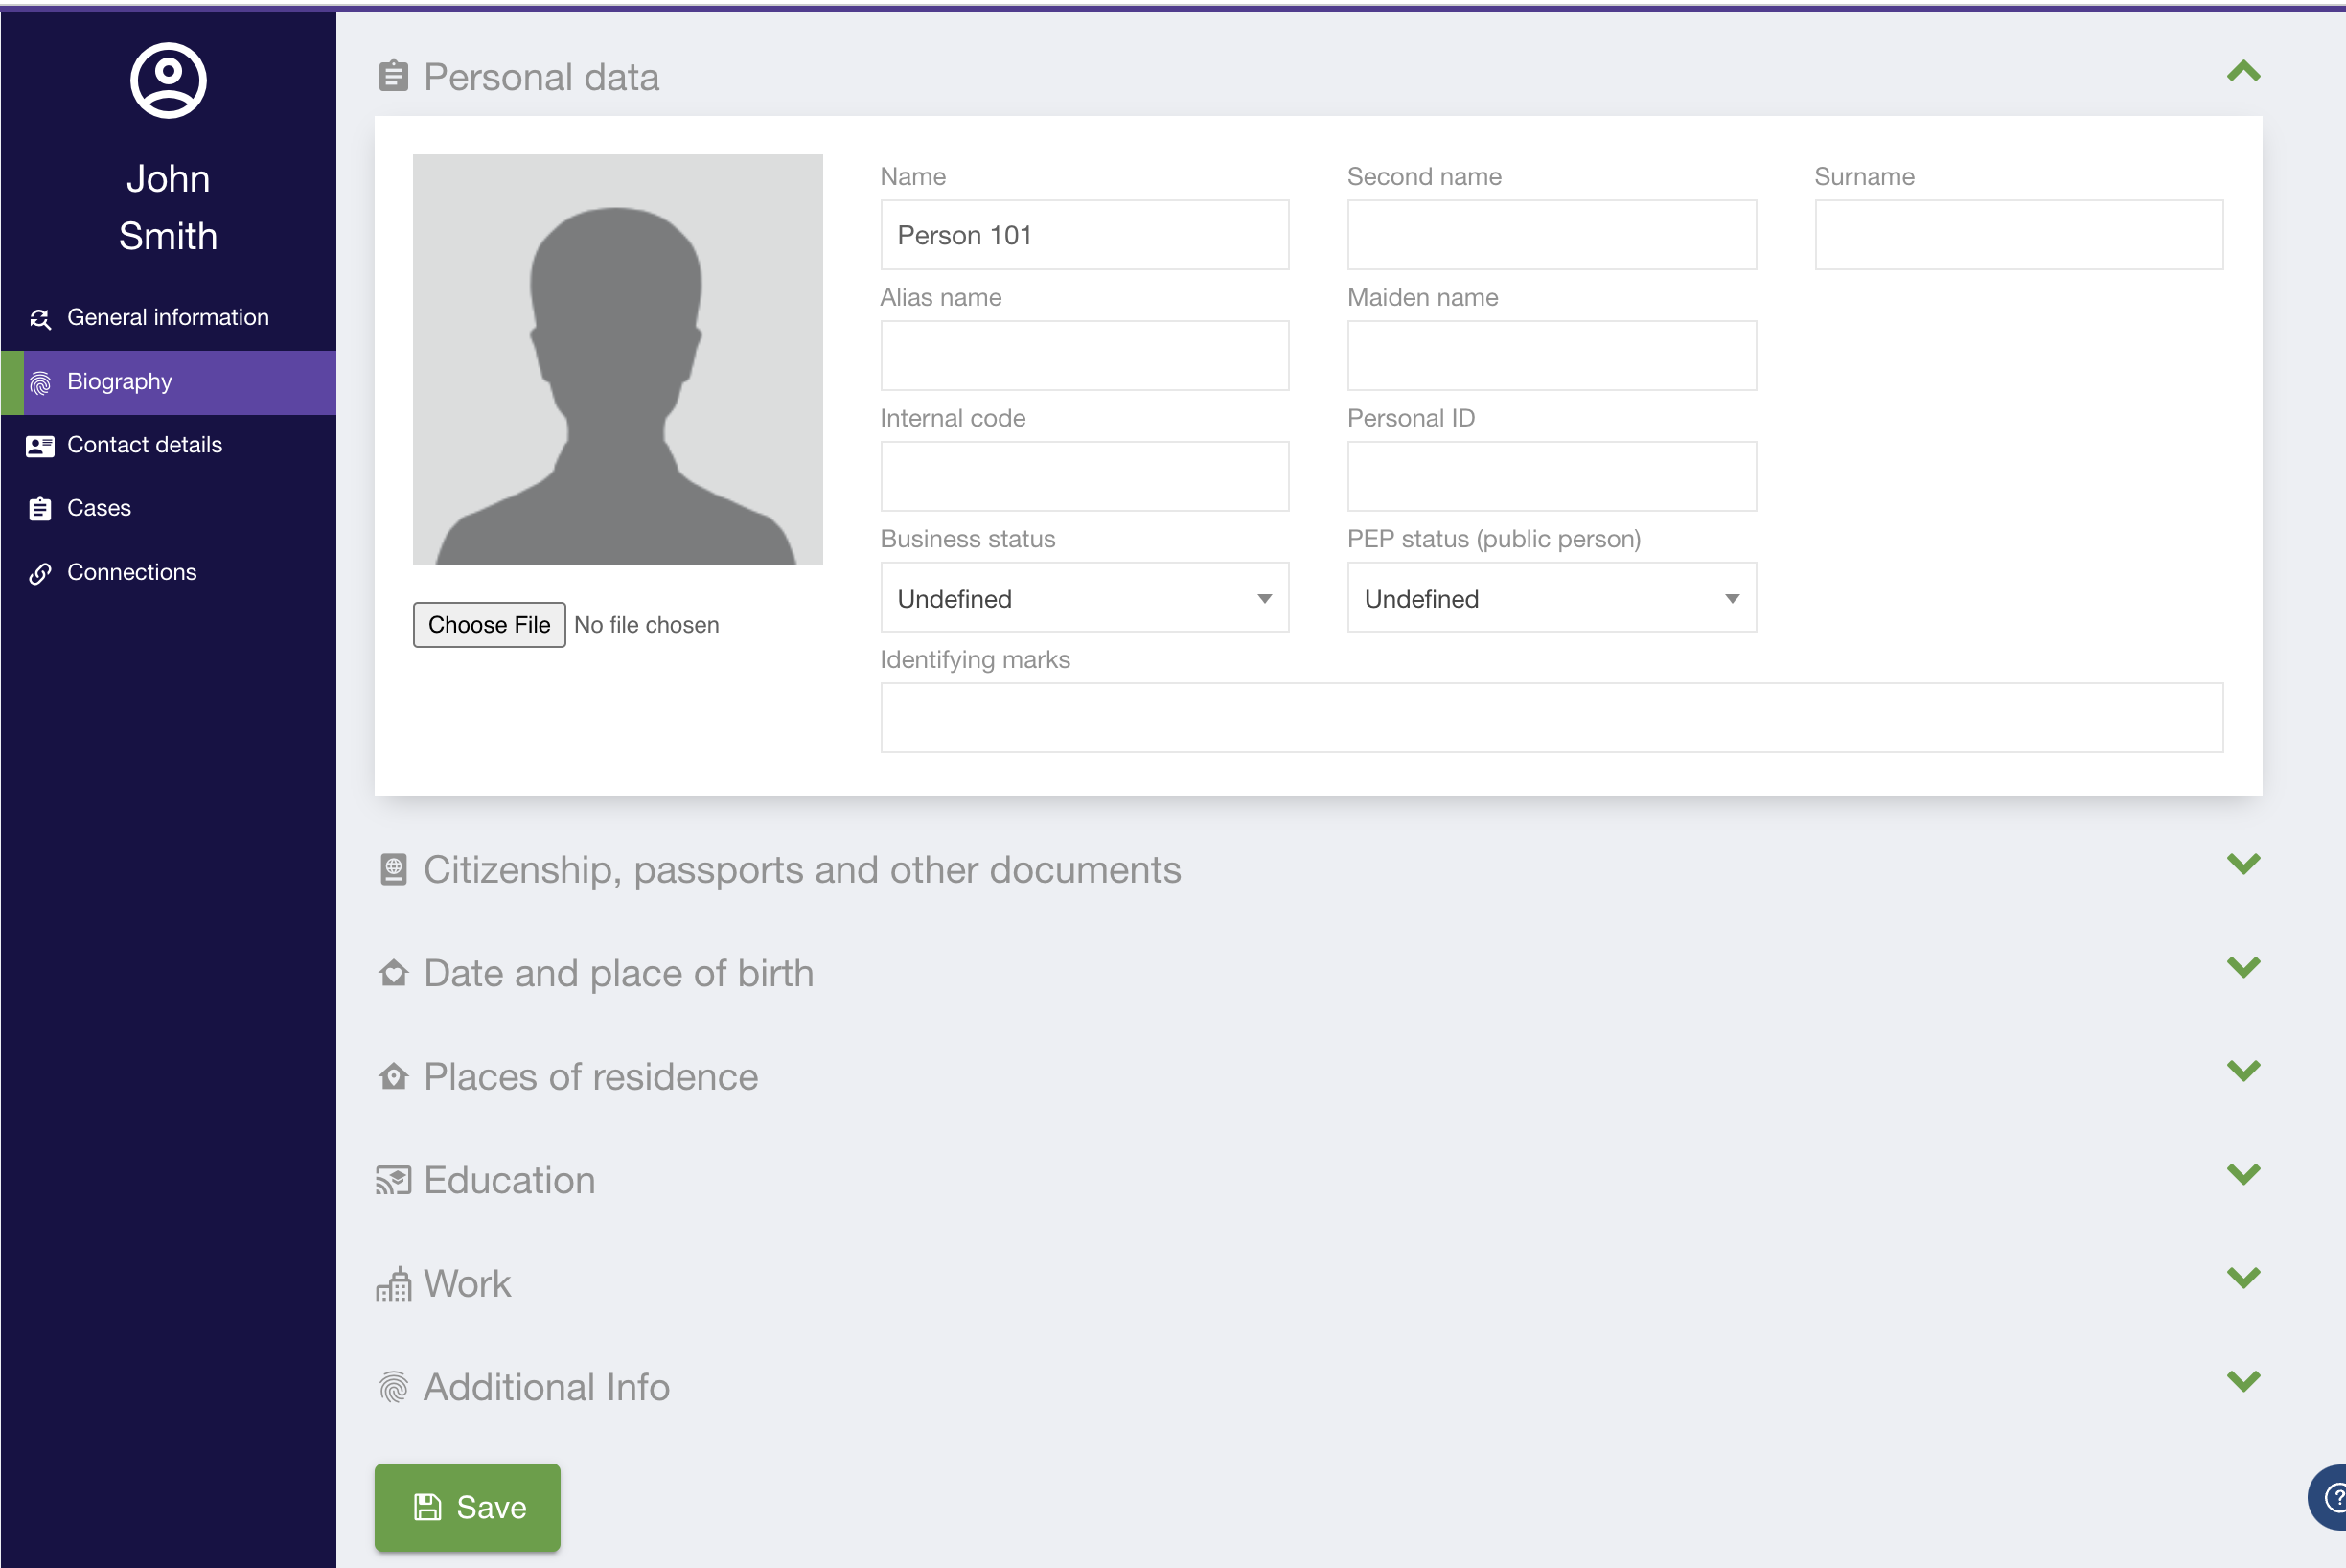Click the Personal data clipboard icon
Screen dimensions: 2346x1568
(x=393, y=76)
